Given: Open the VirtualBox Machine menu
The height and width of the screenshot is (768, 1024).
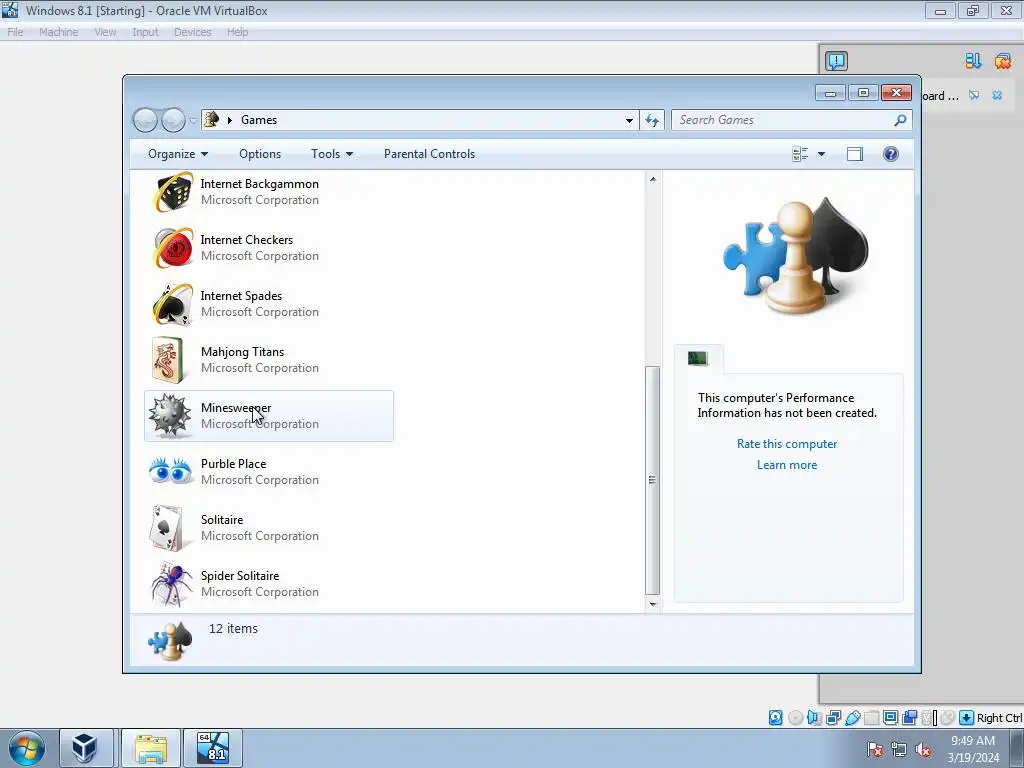Looking at the screenshot, I should [59, 32].
